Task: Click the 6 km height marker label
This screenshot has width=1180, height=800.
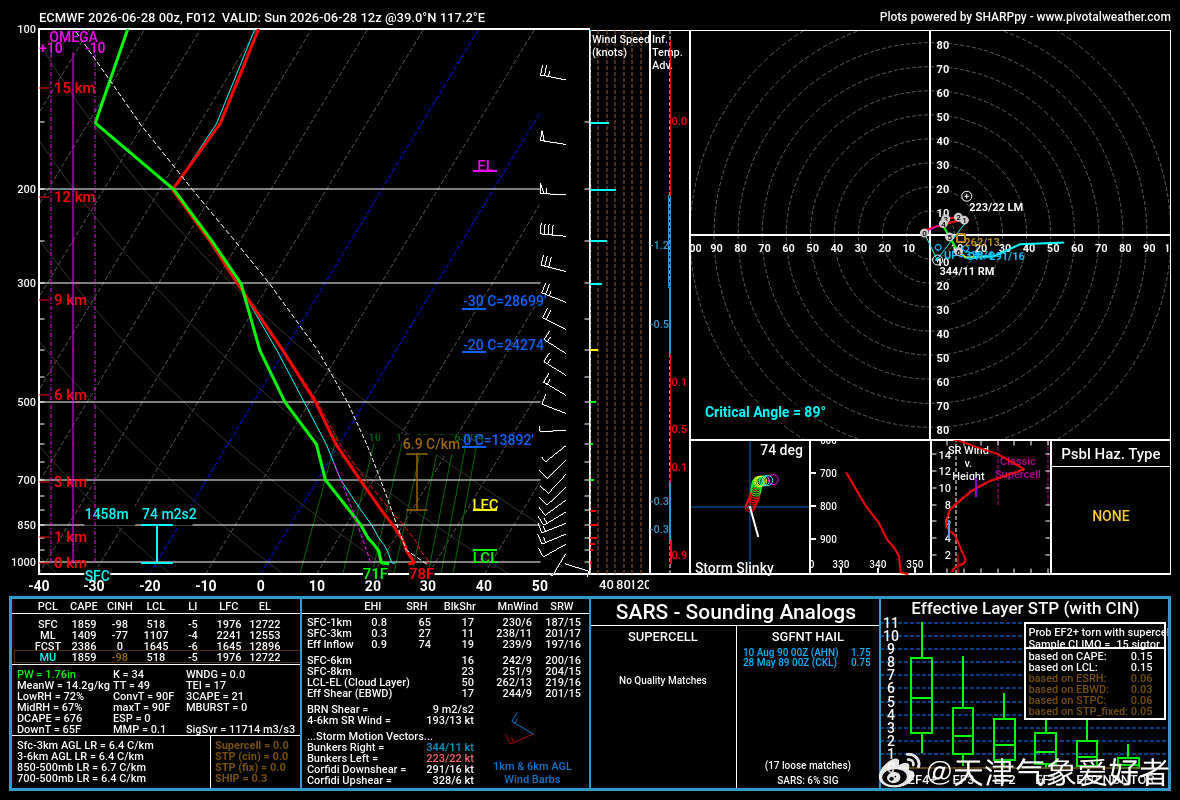Action: click(70, 395)
